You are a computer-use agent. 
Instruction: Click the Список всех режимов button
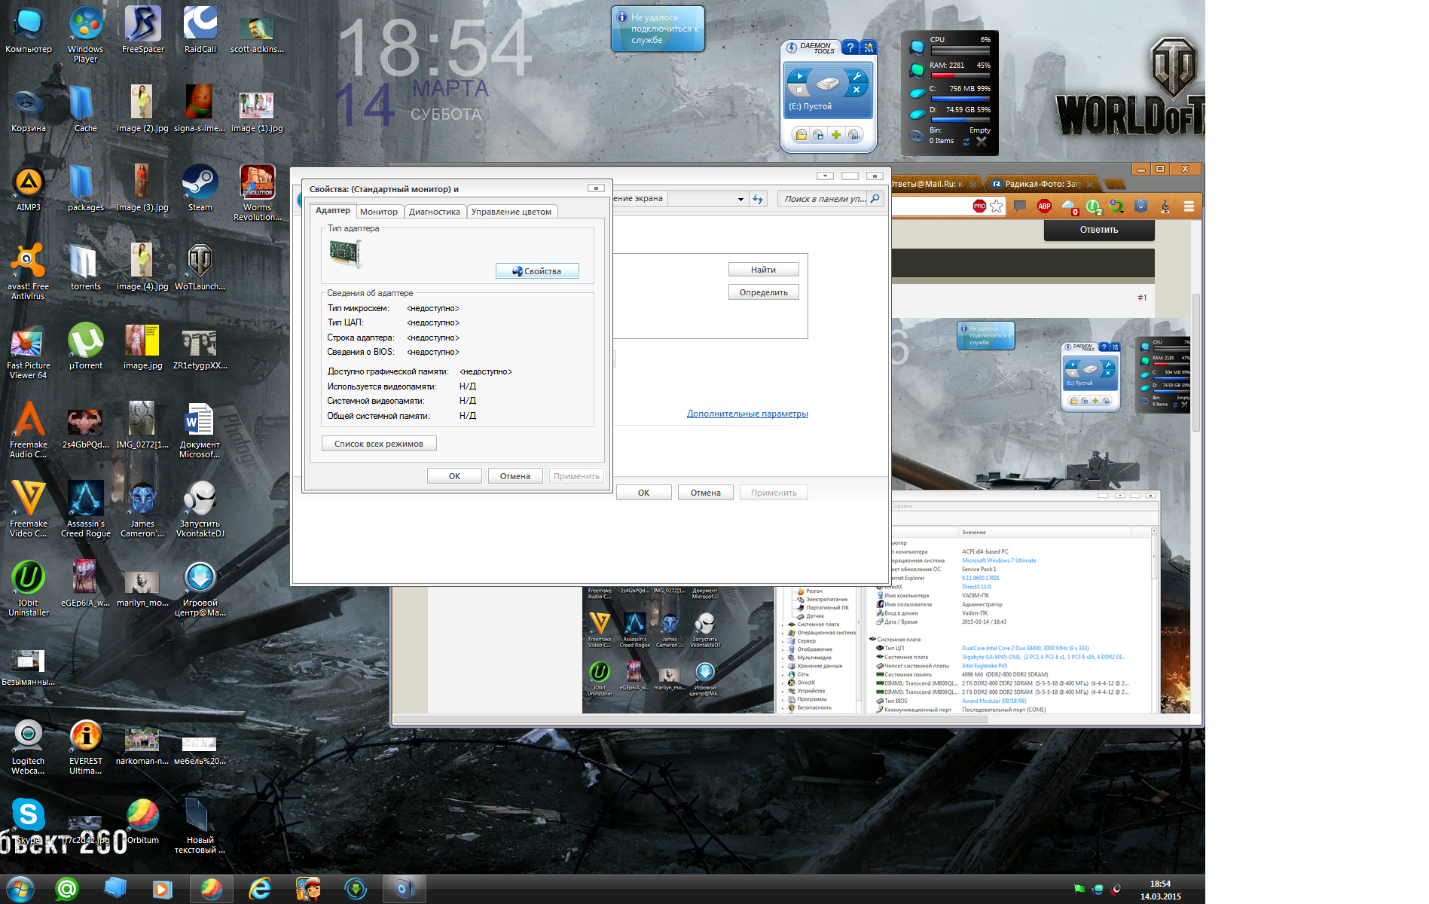pos(379,443)
